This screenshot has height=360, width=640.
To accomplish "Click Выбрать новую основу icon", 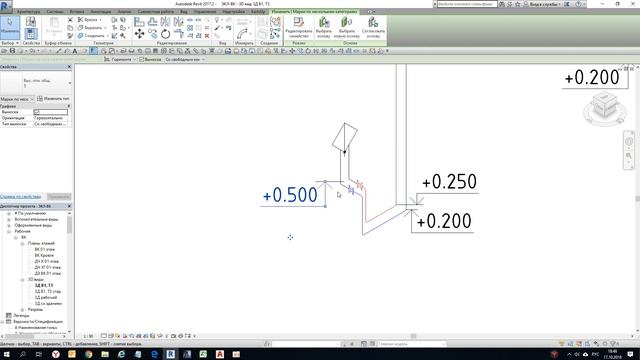I will point(347,27).
